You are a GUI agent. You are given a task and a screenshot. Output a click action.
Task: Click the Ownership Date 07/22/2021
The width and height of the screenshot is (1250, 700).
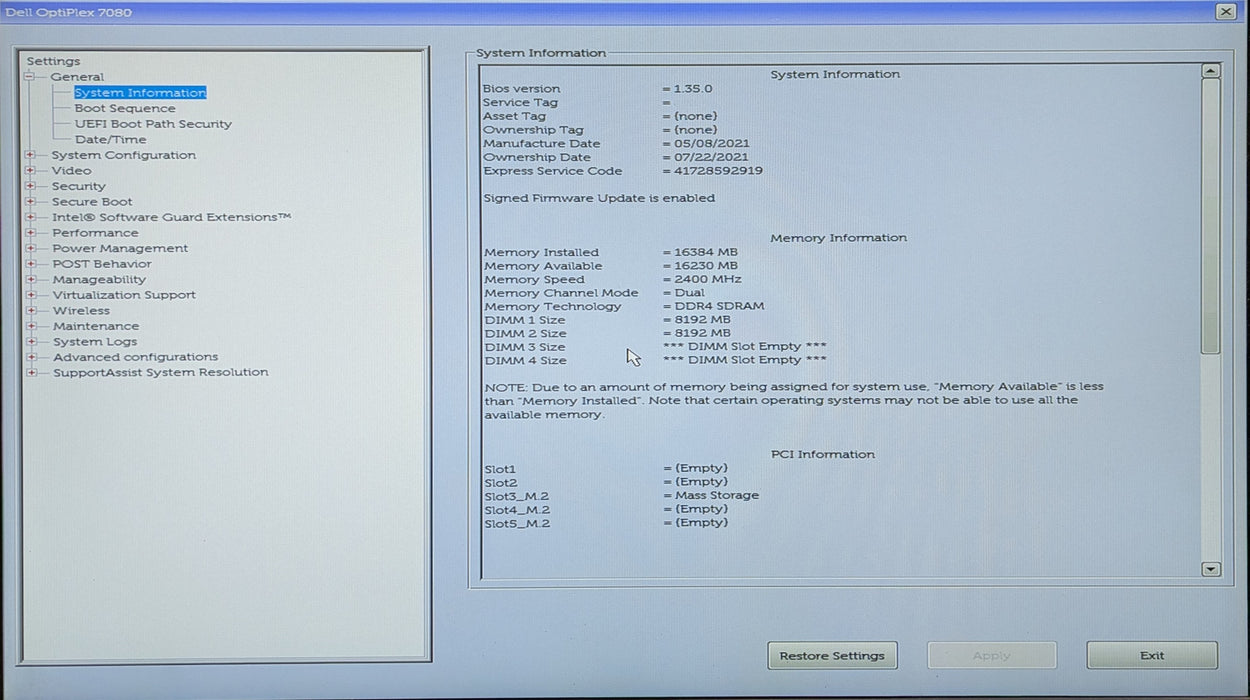pyautogui.click(x=711, y=157)
